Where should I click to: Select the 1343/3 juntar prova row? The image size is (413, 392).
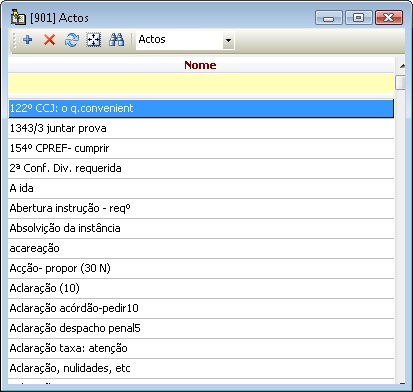pyautogui.click(x=201, y=128)
